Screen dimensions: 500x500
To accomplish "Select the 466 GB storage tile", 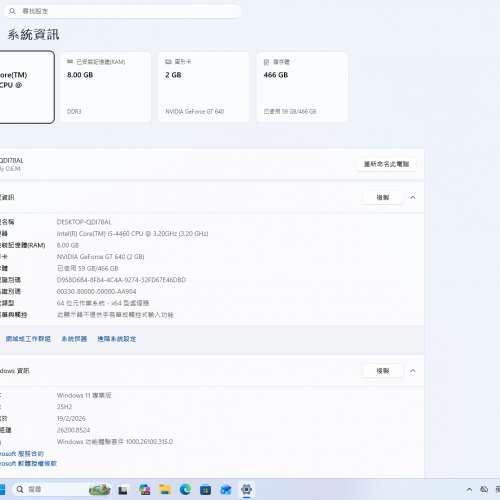I will coord(302,87).
